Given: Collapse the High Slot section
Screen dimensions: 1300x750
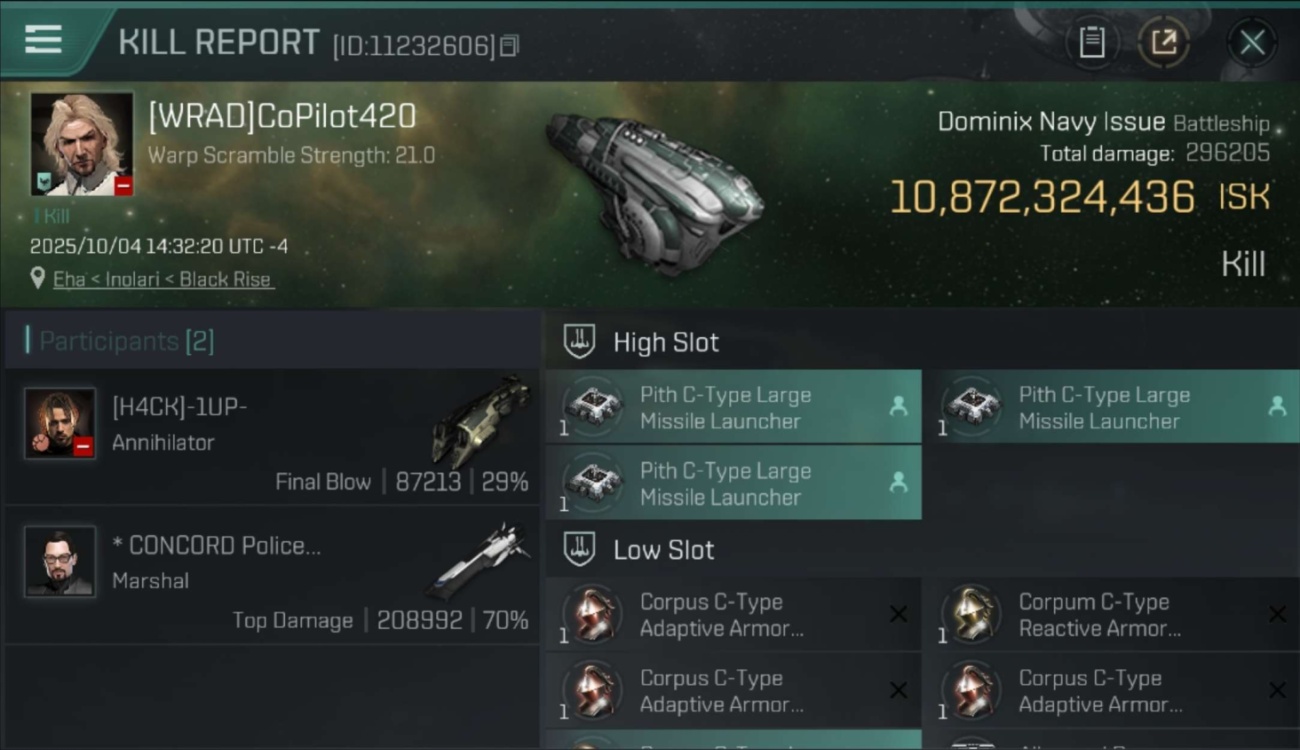Looking at the screenshot, I should 580,342.
